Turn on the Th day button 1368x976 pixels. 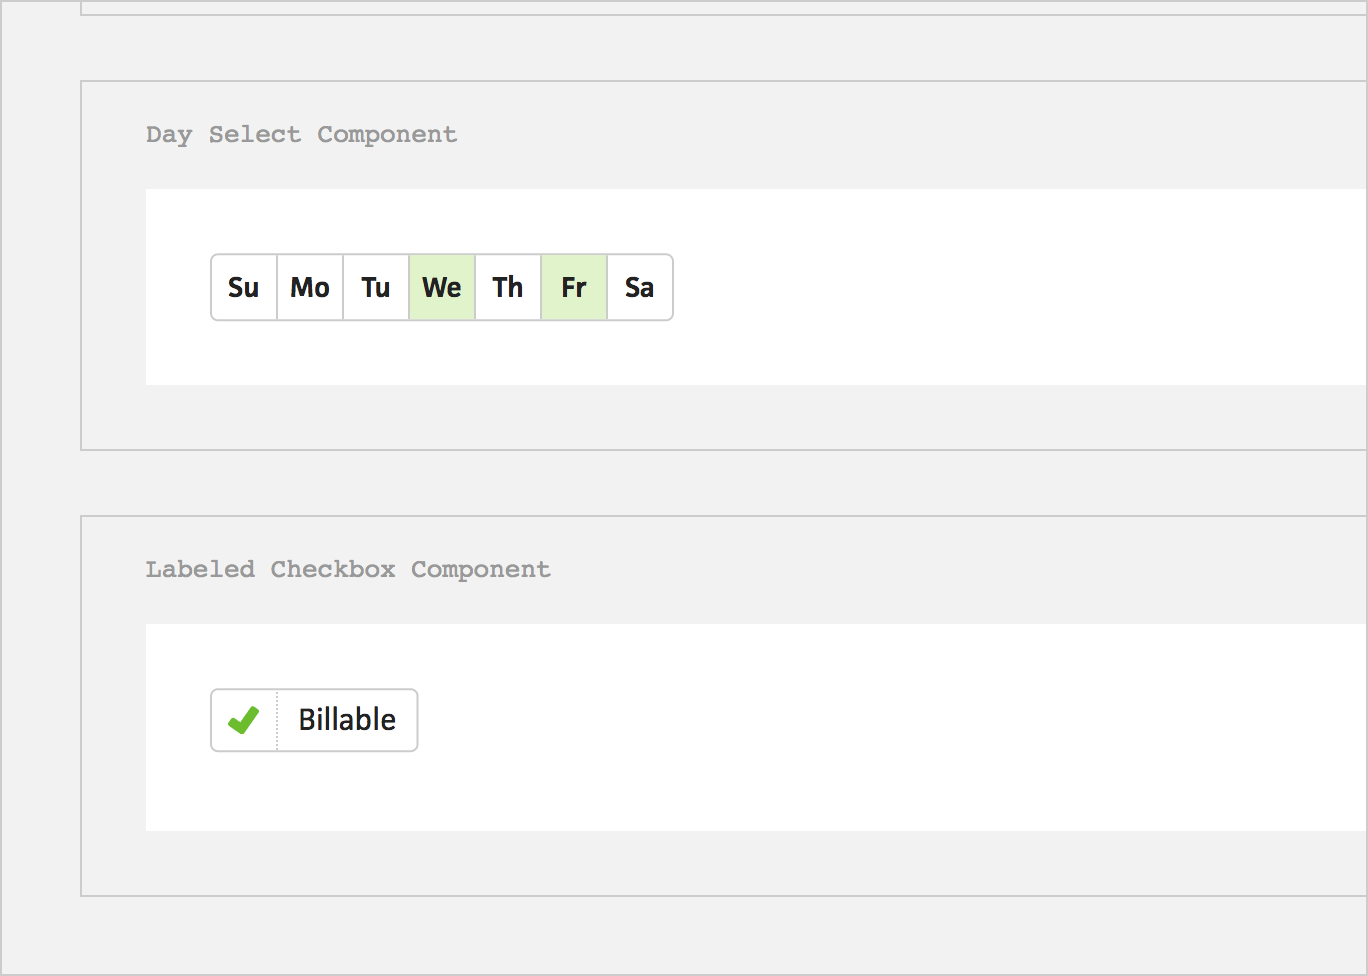(x=508, y=288)
